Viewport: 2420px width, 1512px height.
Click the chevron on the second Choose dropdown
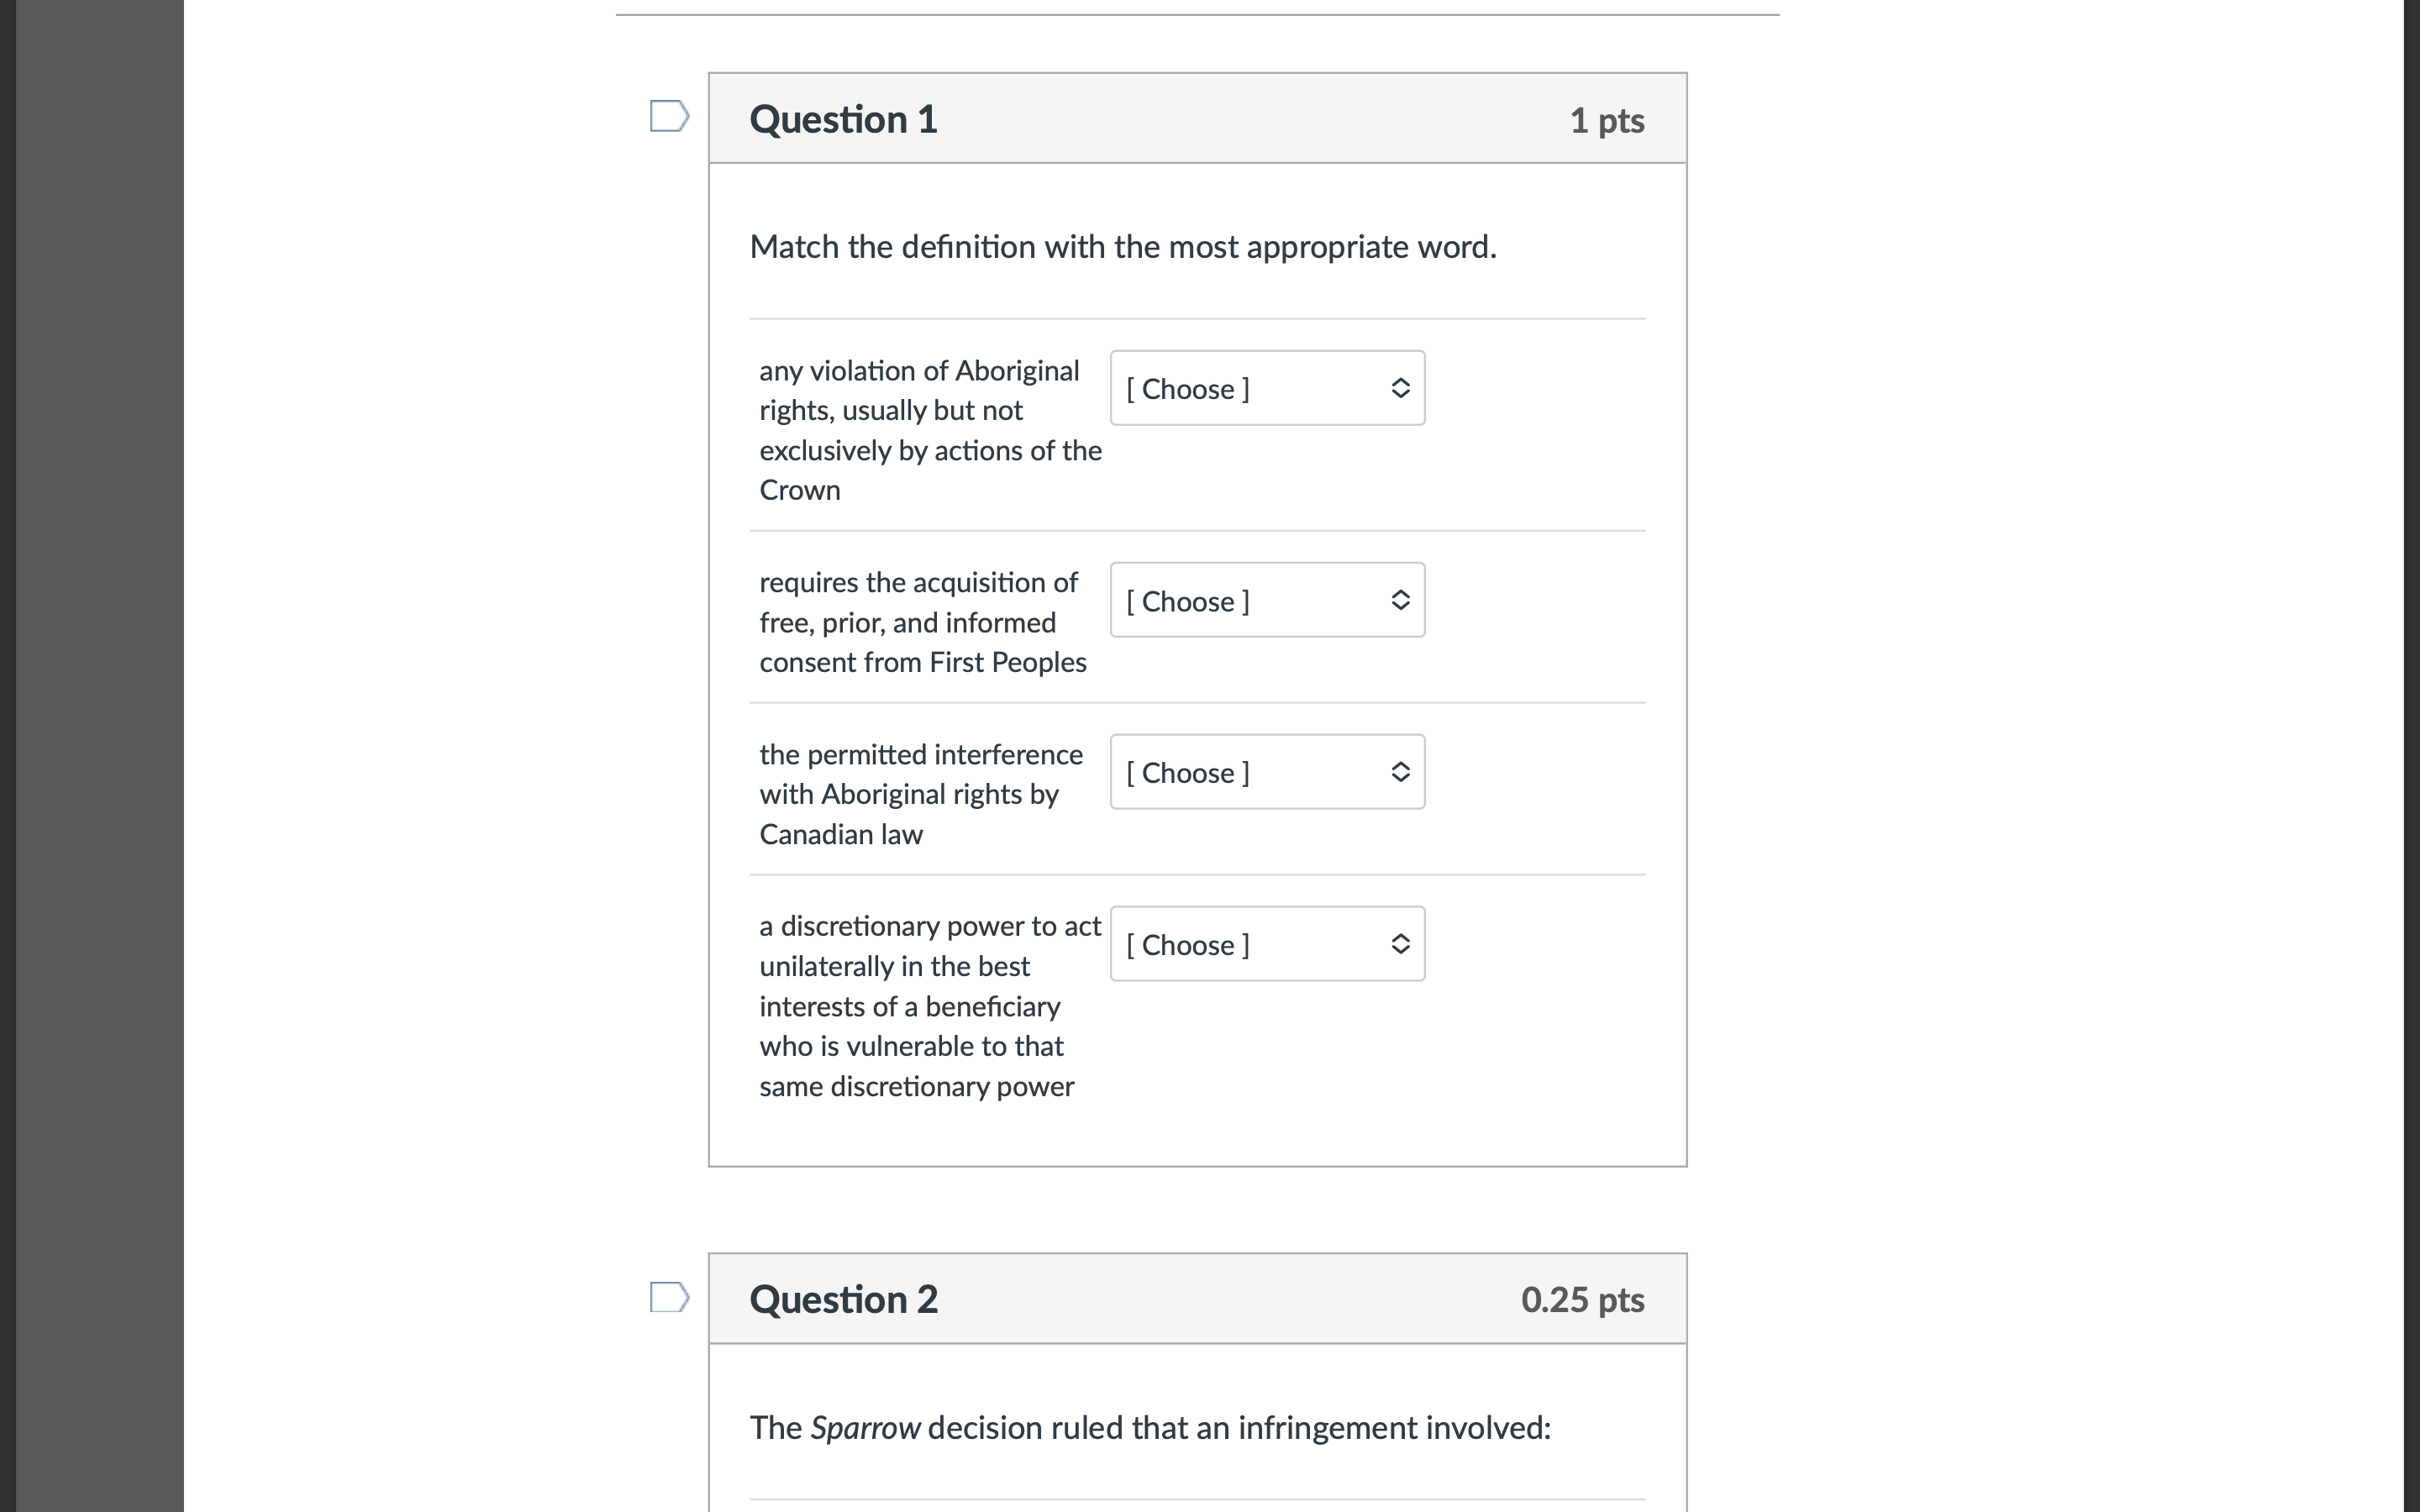point(1400,600)
